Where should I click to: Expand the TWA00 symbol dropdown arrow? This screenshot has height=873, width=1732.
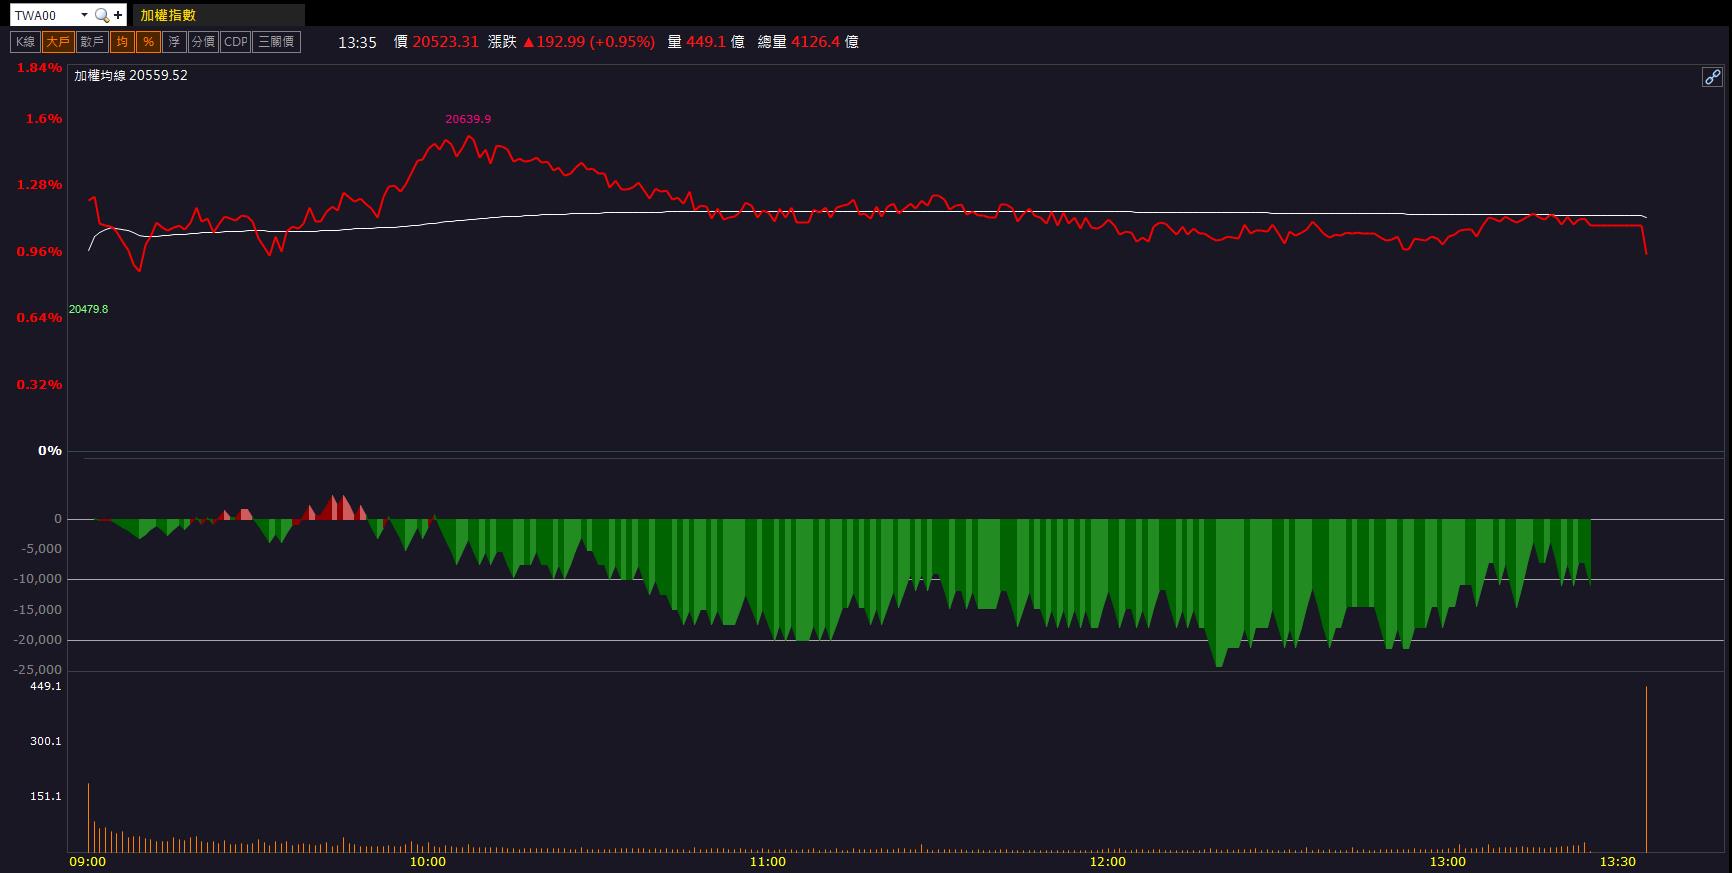tap(84, 15)
